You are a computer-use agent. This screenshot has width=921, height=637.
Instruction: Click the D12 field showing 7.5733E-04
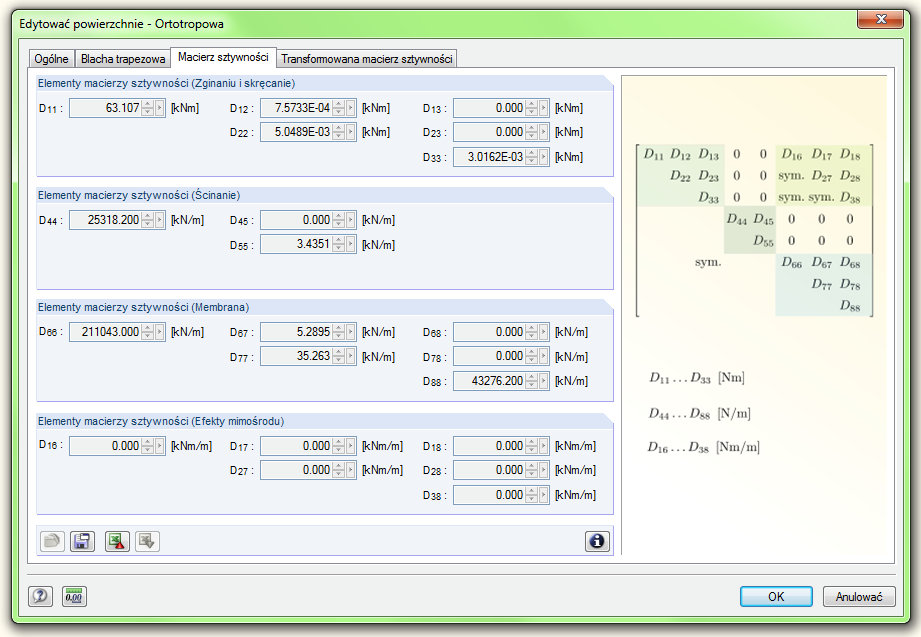click(297, 108)
